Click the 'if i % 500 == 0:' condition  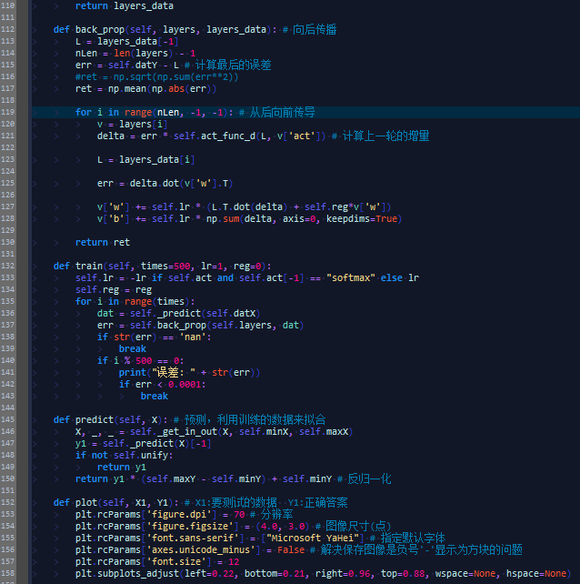click(x=140, y=361)
